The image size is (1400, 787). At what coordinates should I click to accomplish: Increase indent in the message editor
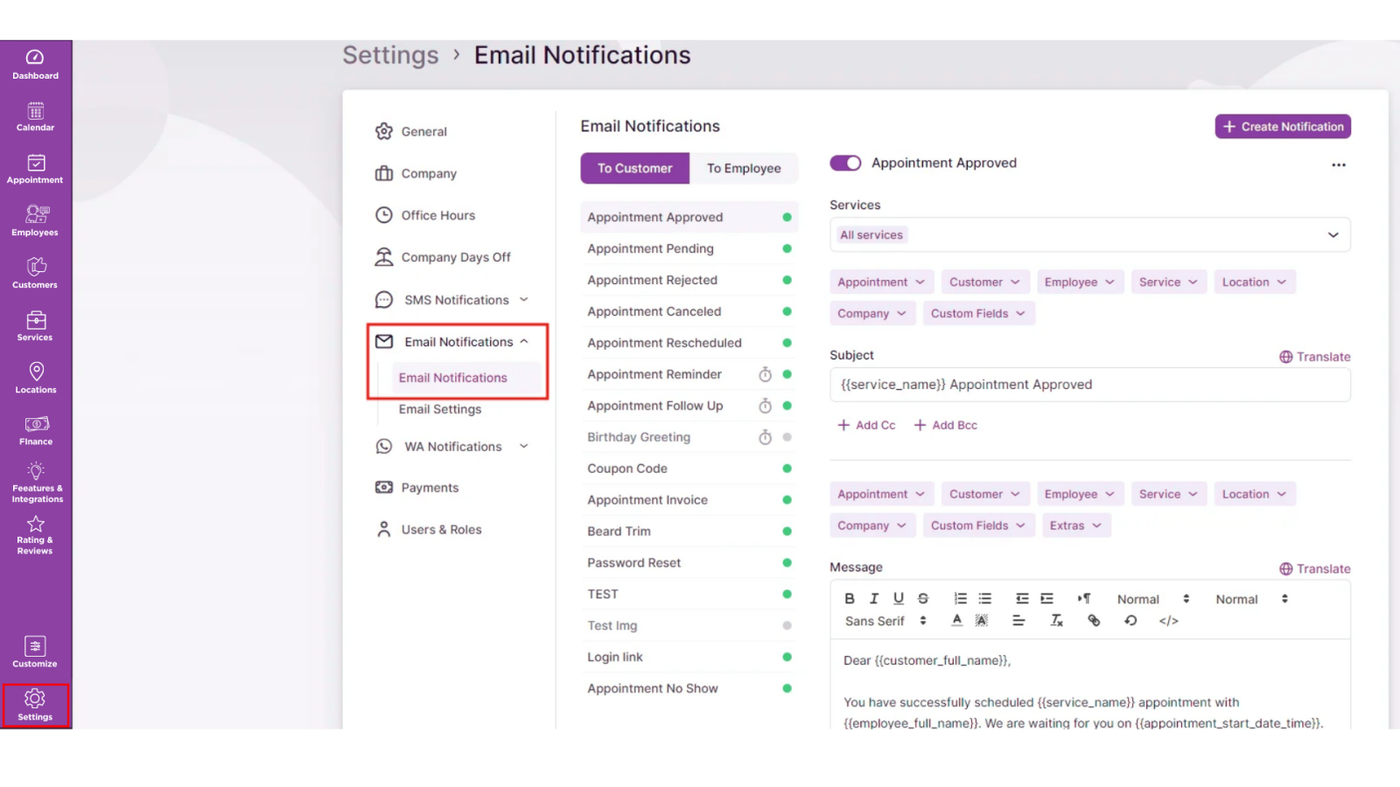(x=1047, y=599)
